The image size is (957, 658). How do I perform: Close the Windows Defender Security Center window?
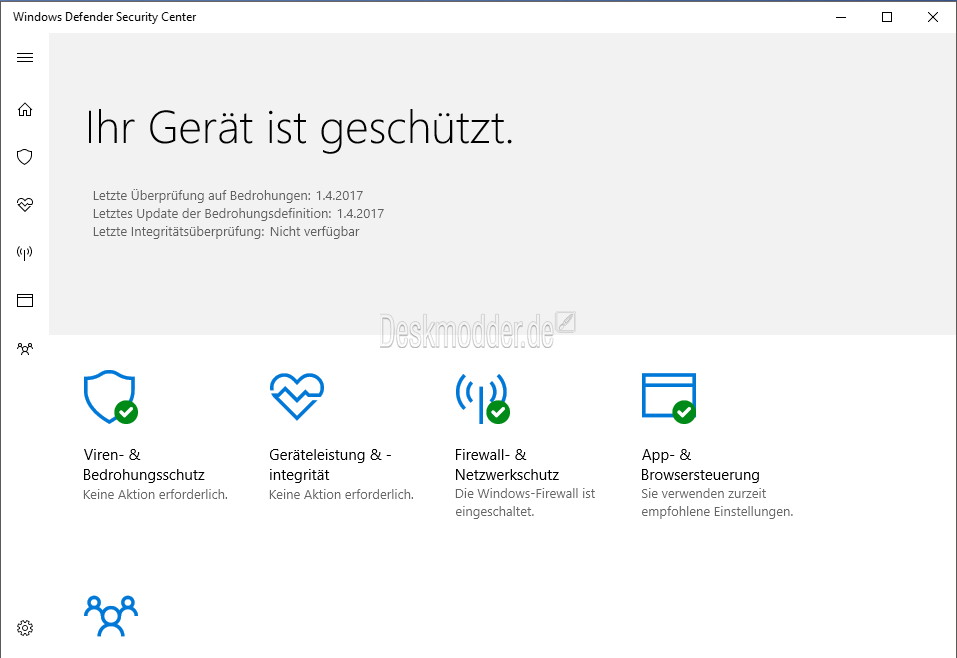pyautogui.click(x=933, y=17)
